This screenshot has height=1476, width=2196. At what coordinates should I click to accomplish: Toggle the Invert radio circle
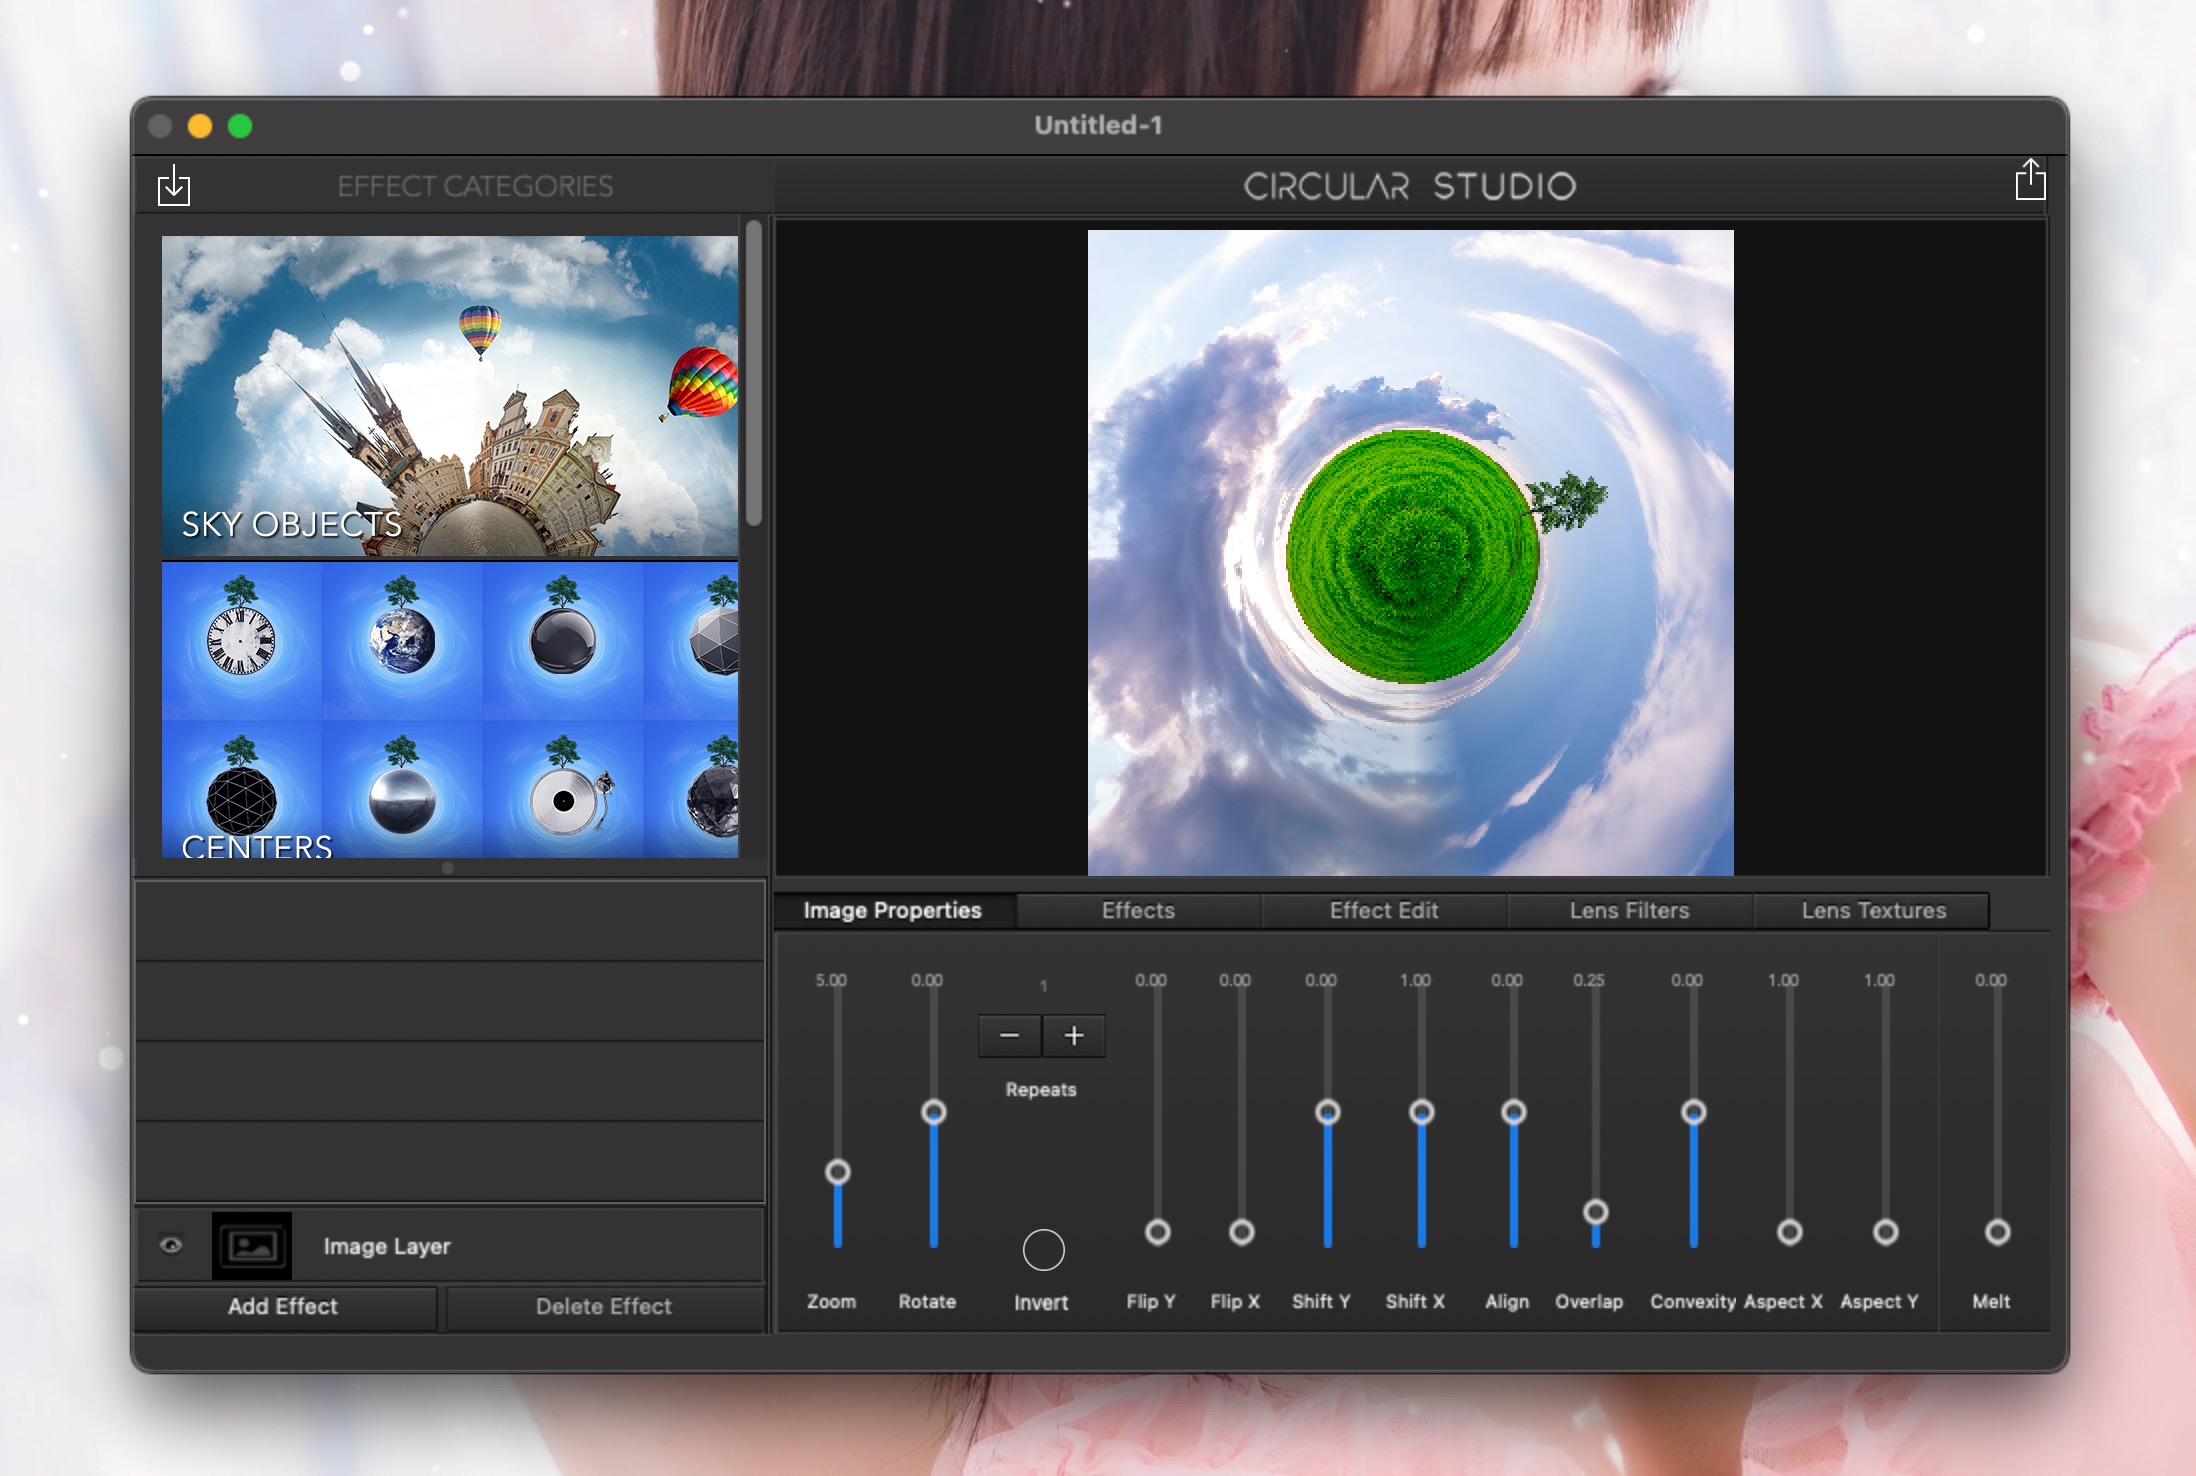click(1043, 1249)
